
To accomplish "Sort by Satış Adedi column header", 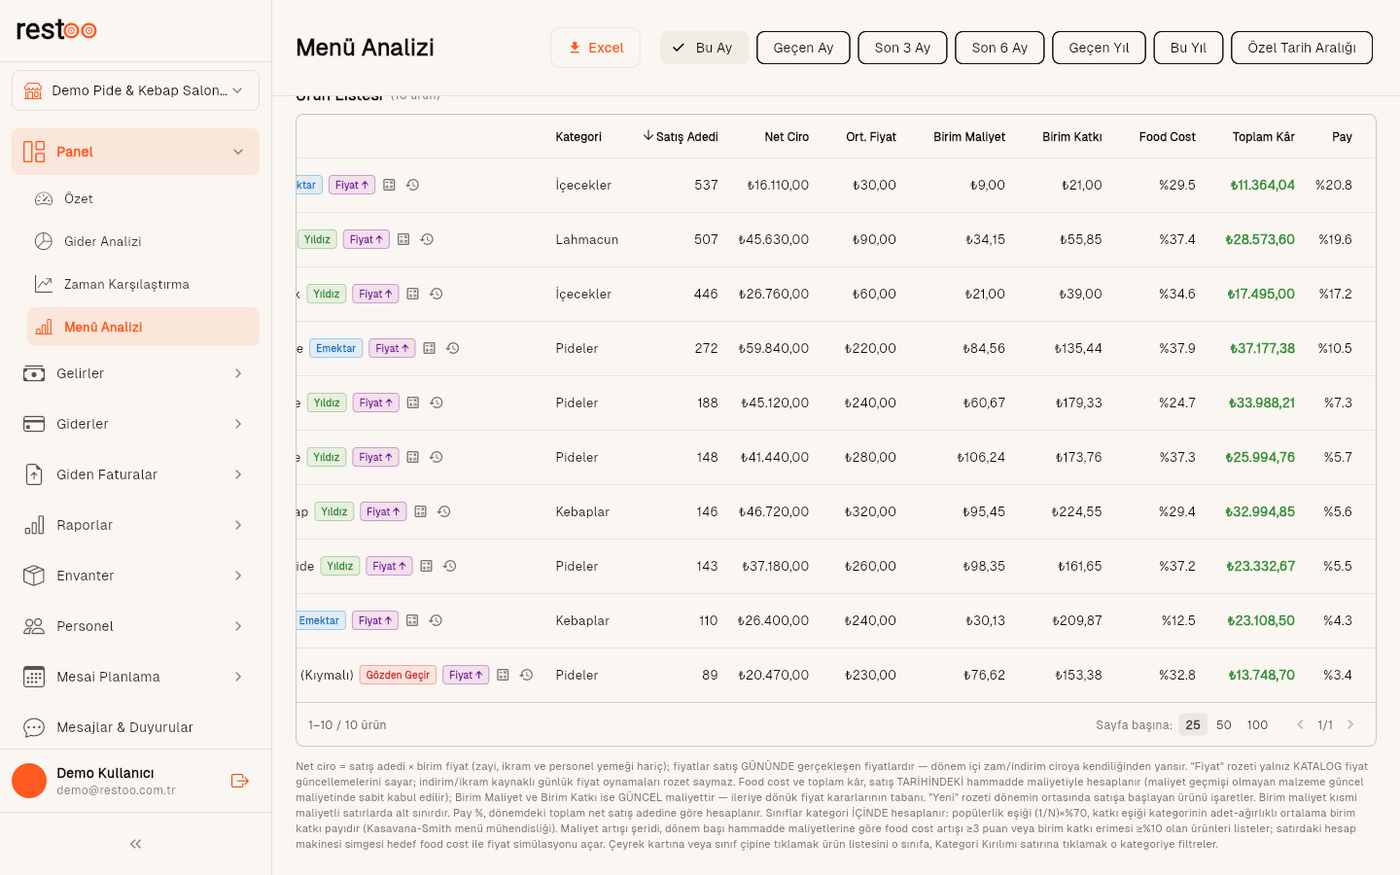I will pyautogui.click(x=680, y=137).
